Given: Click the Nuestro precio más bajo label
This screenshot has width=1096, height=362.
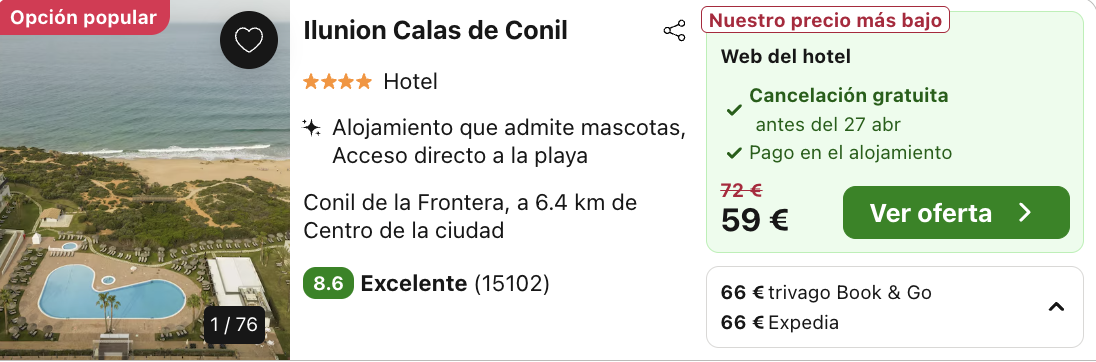Looking at the screenshot, I should pos(825,20).
